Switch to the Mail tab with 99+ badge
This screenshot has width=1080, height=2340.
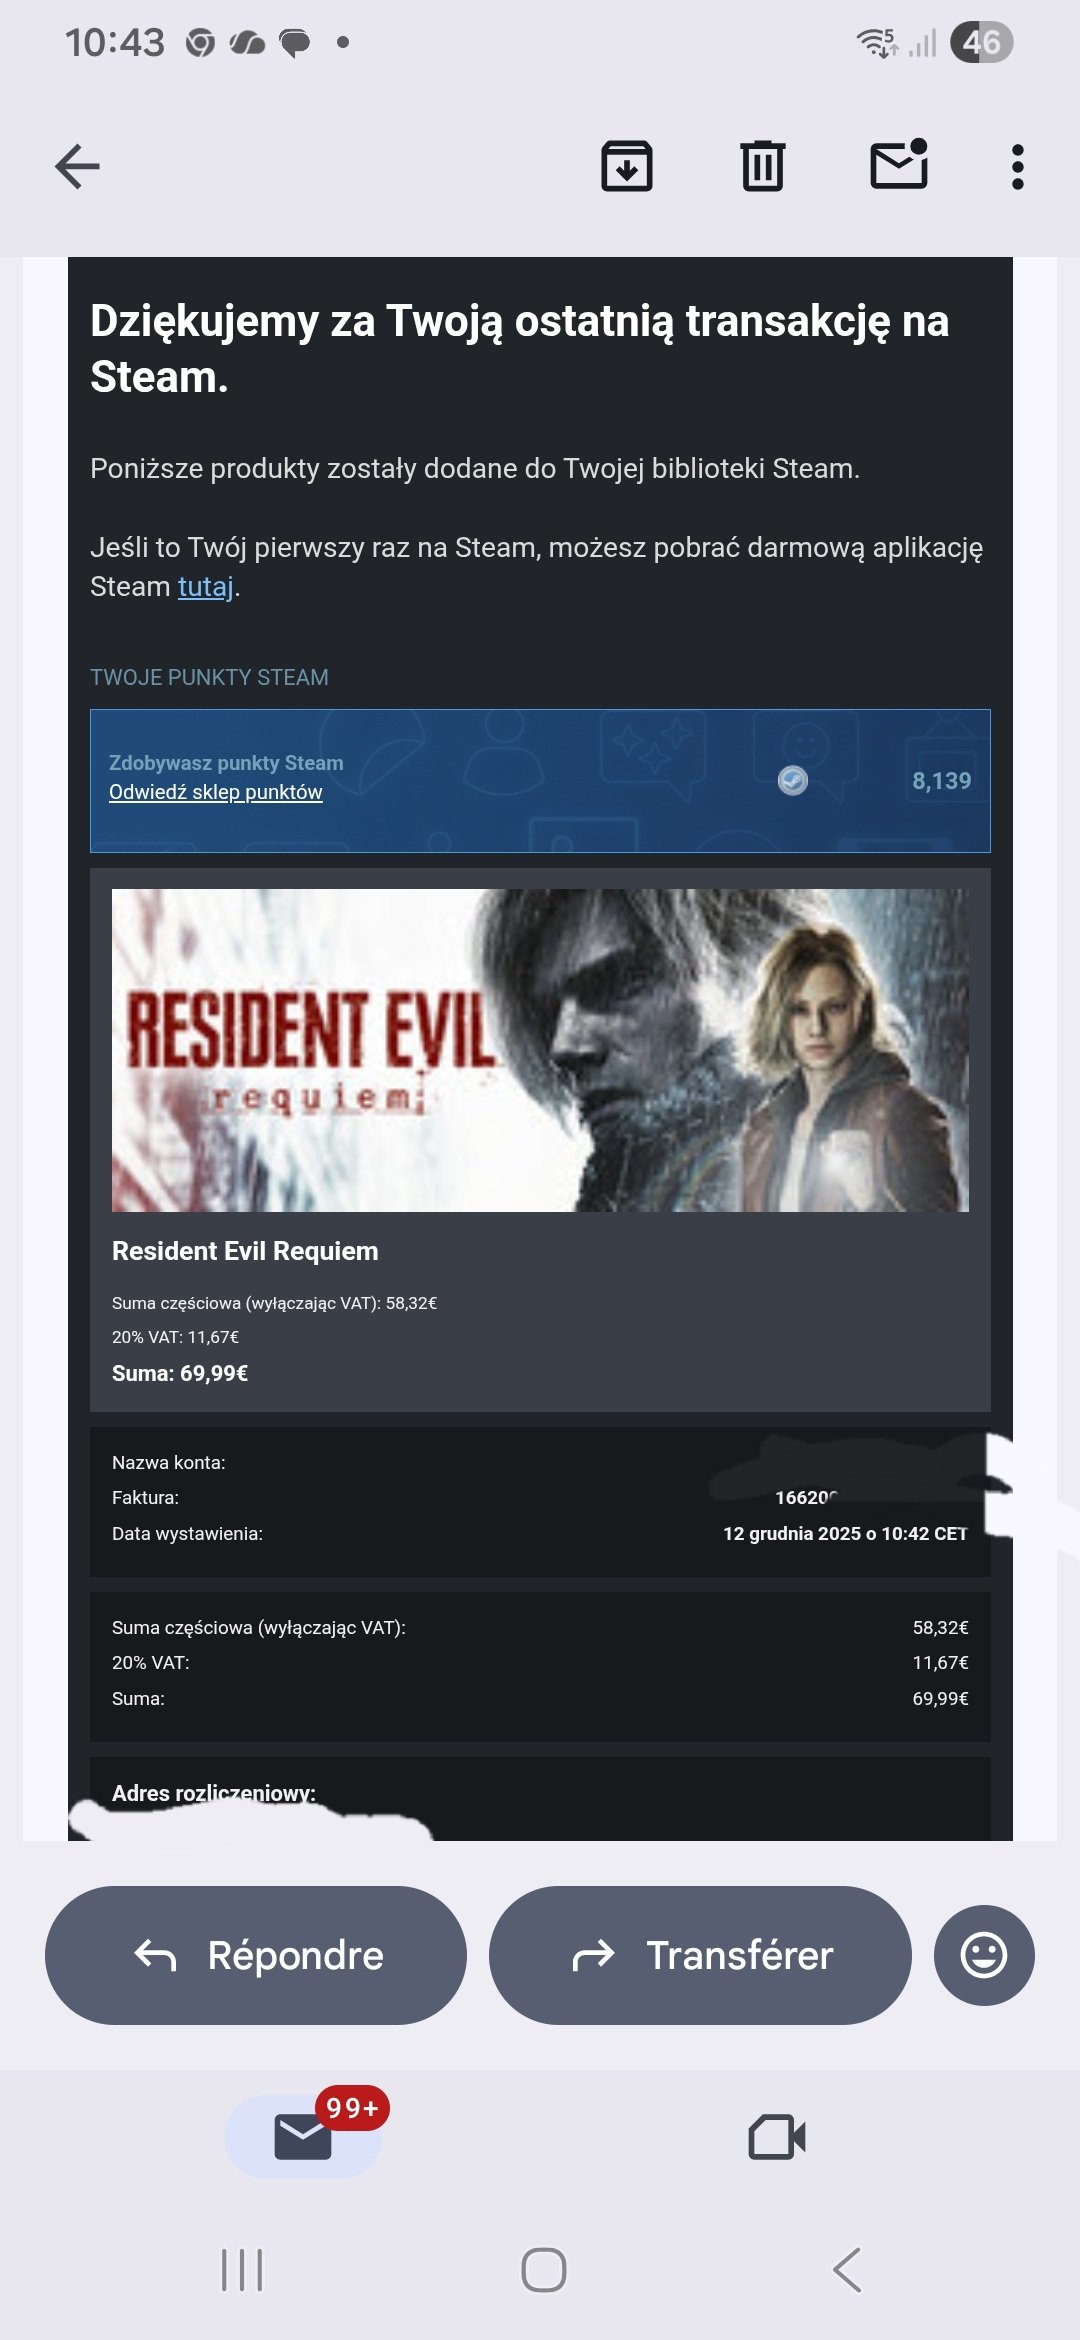pyautogui.click(x=303, y=2137)
